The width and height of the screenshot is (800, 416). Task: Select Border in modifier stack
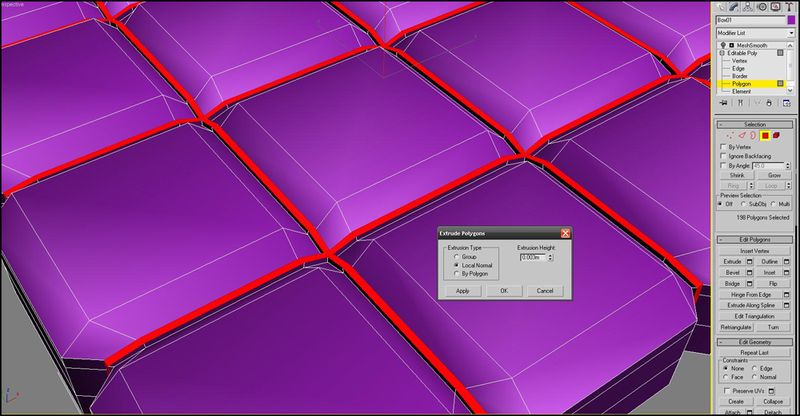[740, 76]
